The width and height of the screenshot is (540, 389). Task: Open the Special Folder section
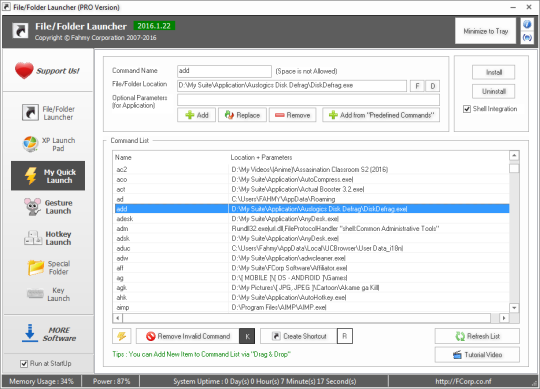coord(48,267)
